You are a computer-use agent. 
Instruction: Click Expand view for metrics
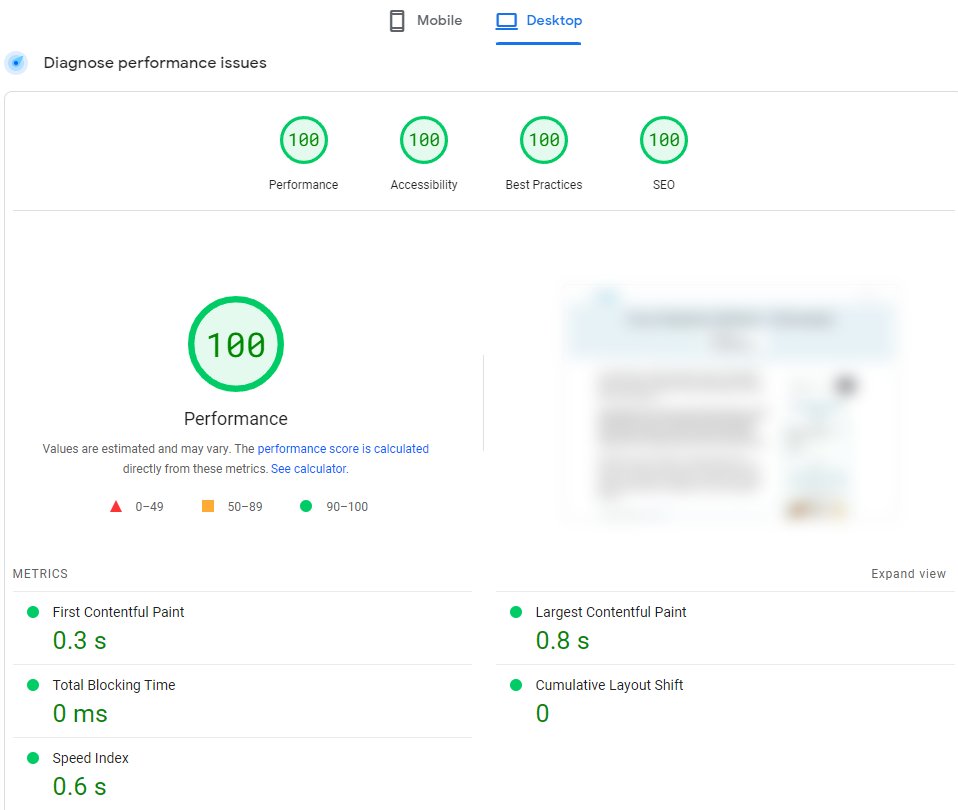[x=908, y=574]
